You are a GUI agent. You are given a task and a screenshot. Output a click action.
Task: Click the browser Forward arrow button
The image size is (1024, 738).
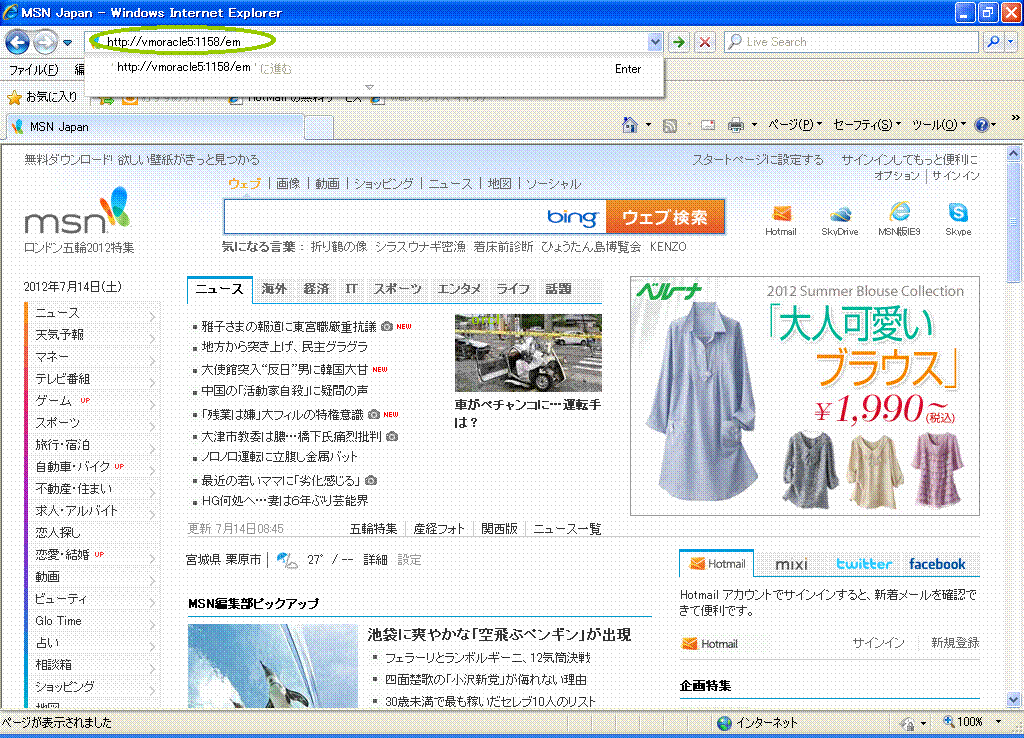click(x=44, y=42)
